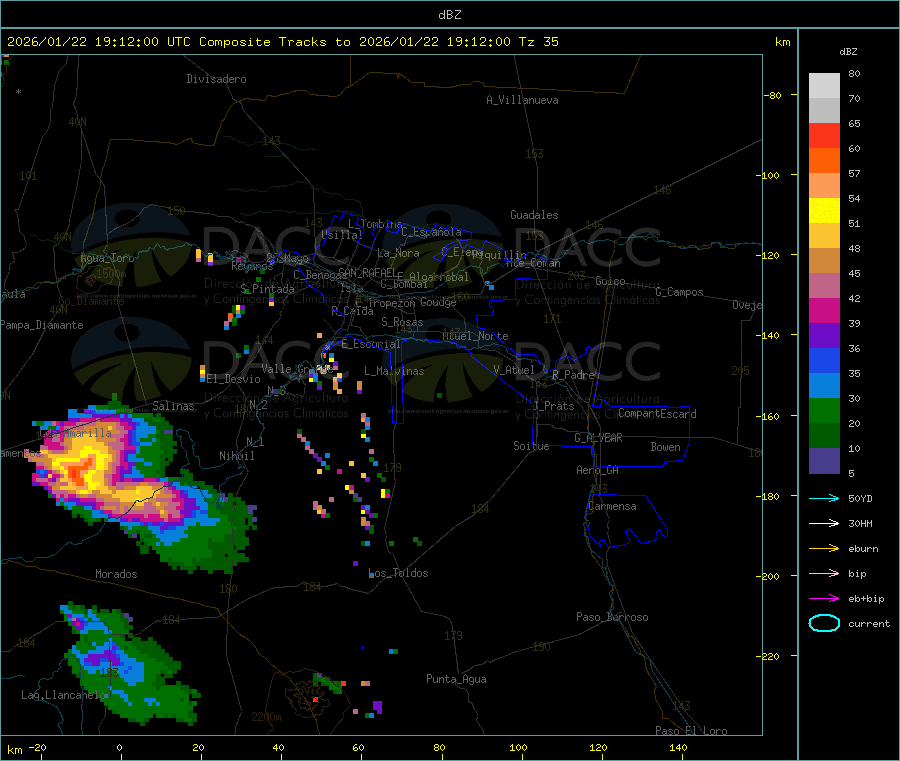This screenshot has width=900, height=761.
Task: Click the R_Padre map label
Action: point(573,375)
